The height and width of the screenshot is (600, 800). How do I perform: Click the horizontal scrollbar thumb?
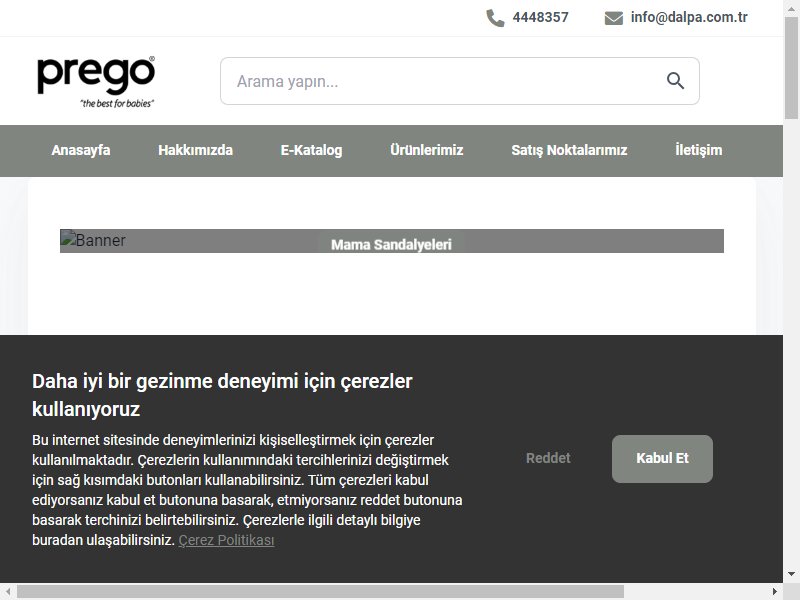coord(320,592)
